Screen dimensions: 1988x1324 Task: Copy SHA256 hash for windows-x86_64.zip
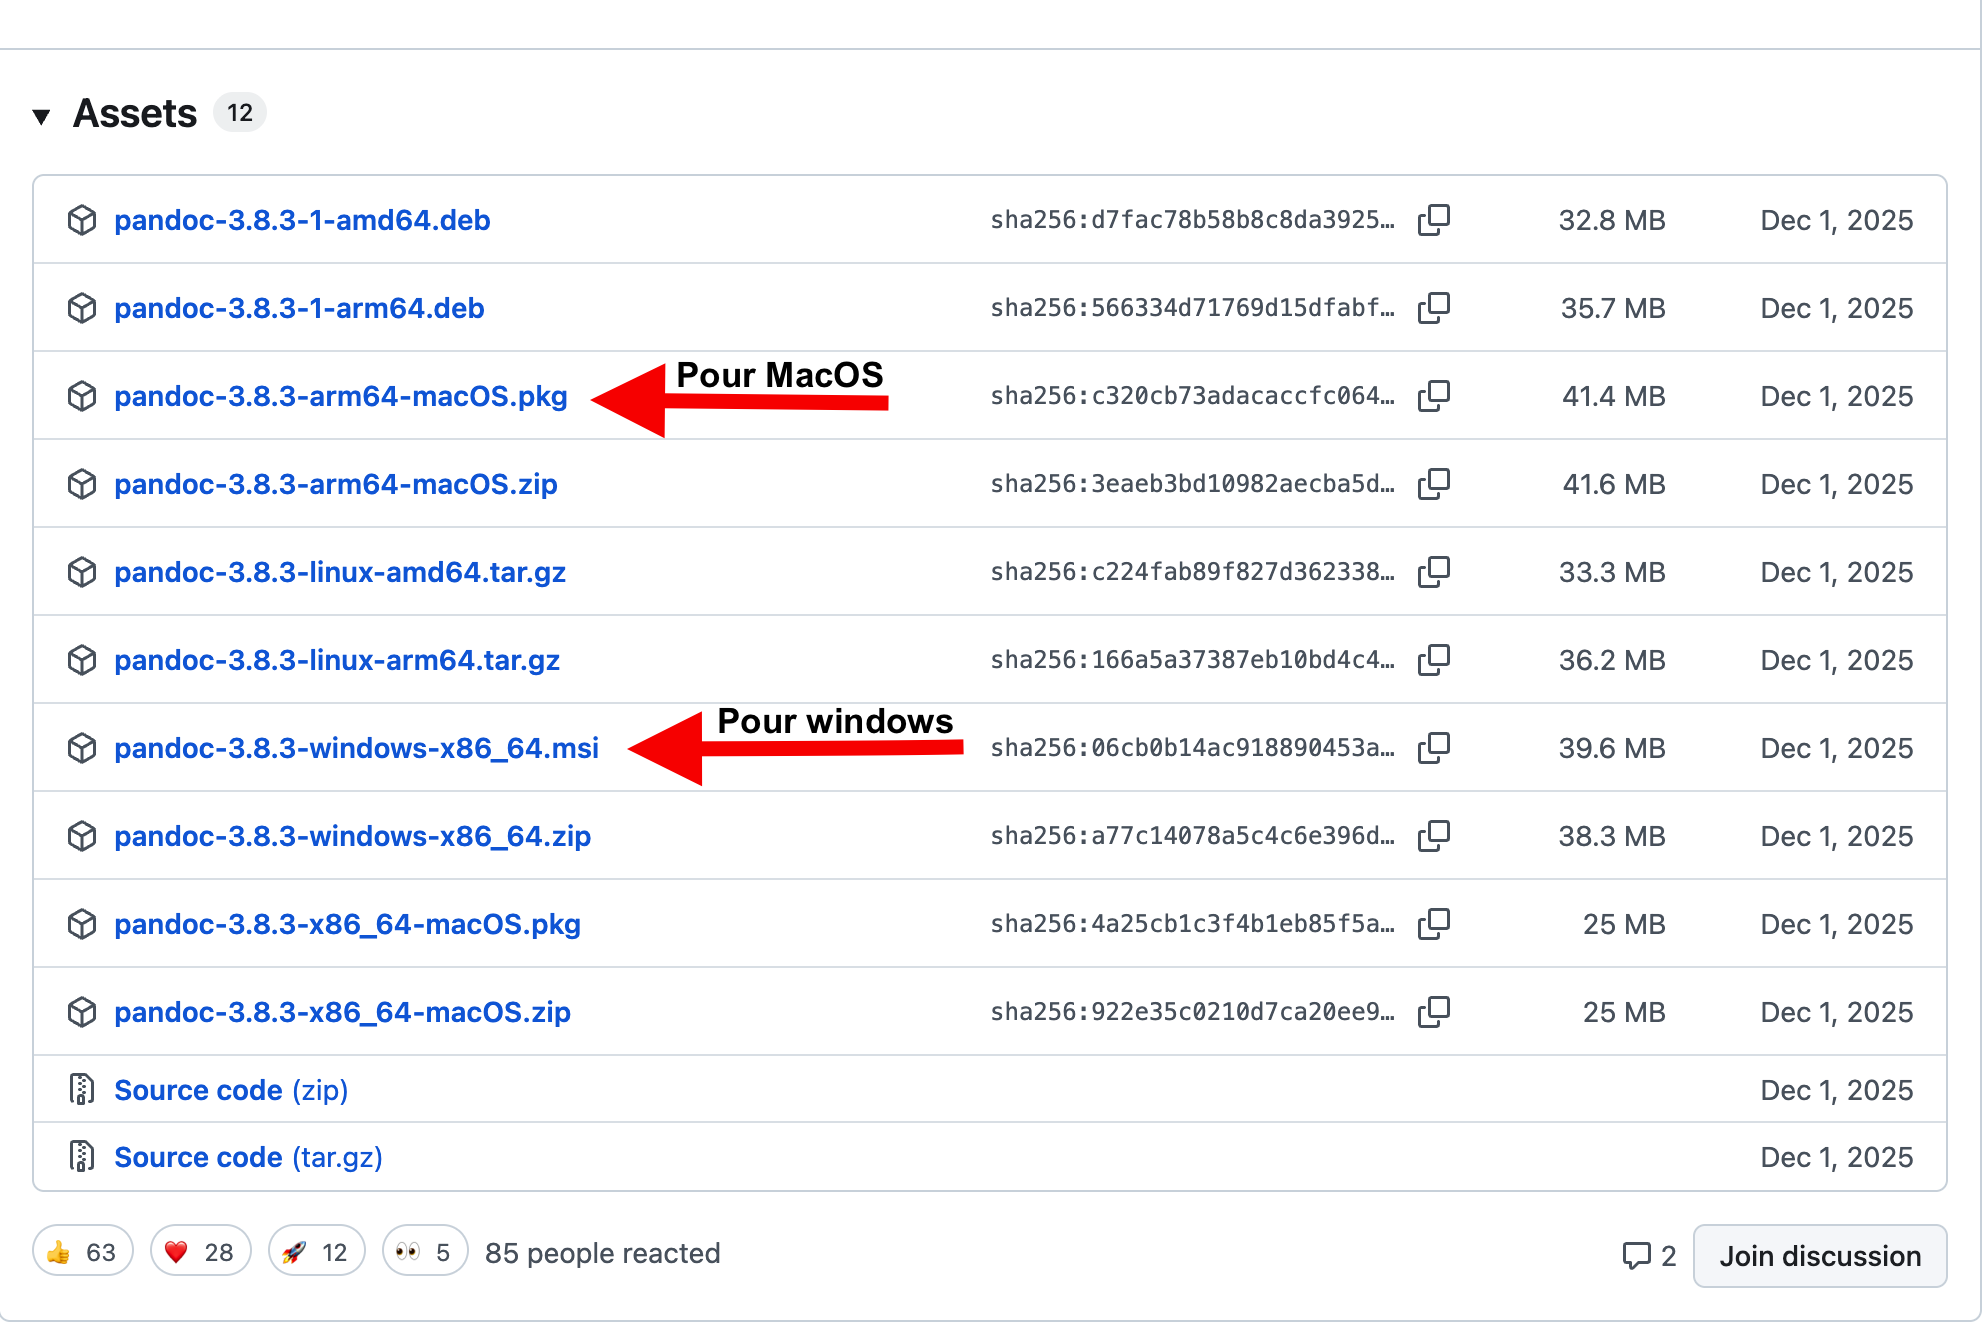click(x=1433, y=836)
